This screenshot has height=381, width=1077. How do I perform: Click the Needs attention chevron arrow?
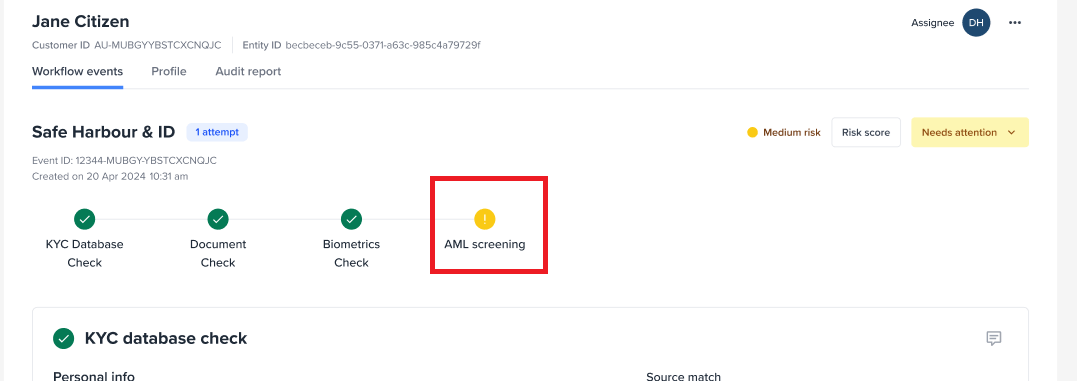tap(1011, 132)
